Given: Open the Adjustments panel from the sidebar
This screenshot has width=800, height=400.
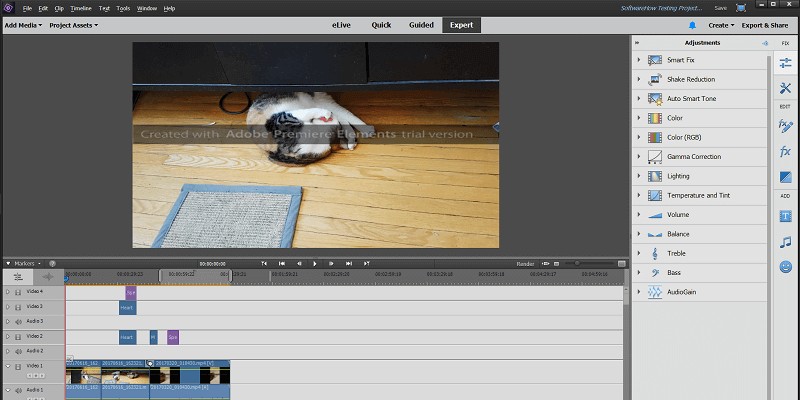Looking at the screenshot, I should click(785, 64).
